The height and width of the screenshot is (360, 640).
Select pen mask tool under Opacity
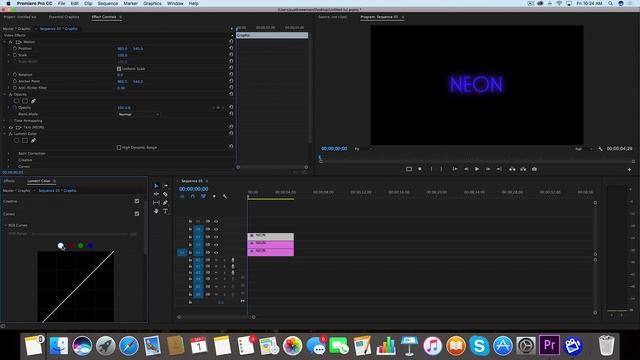(x=33, y=101)
